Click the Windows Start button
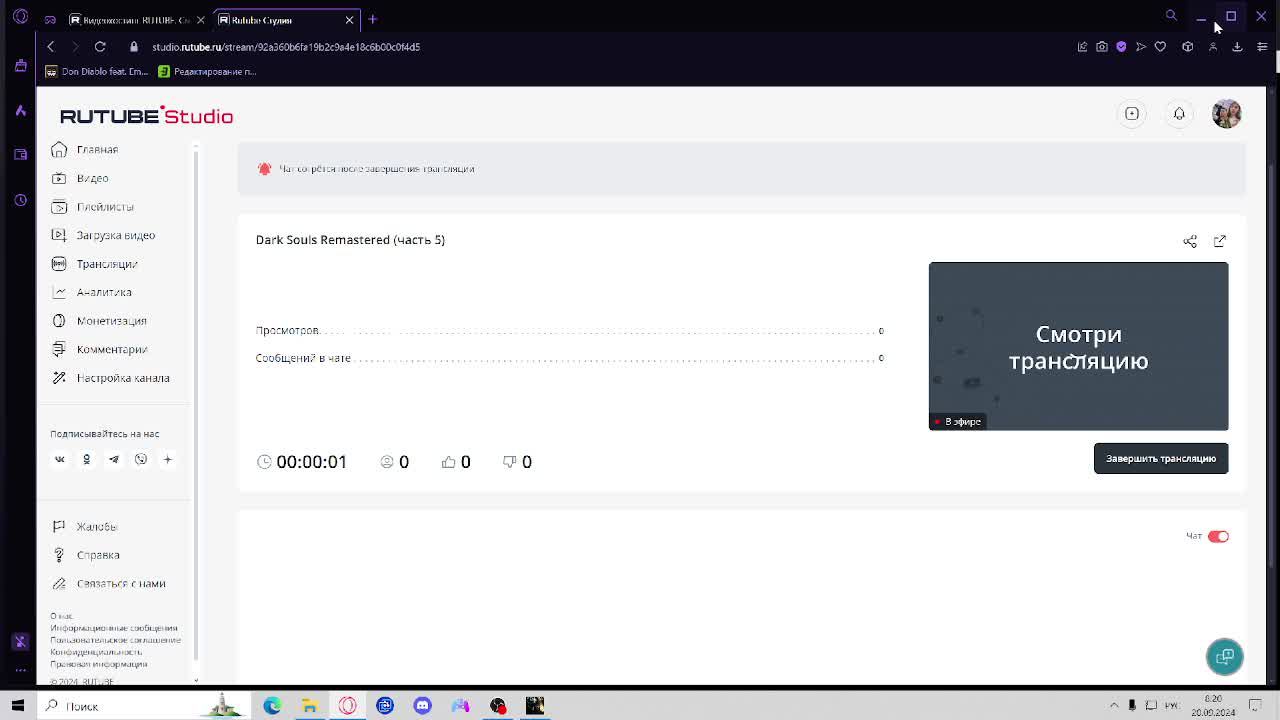 (x=17, y=706)
